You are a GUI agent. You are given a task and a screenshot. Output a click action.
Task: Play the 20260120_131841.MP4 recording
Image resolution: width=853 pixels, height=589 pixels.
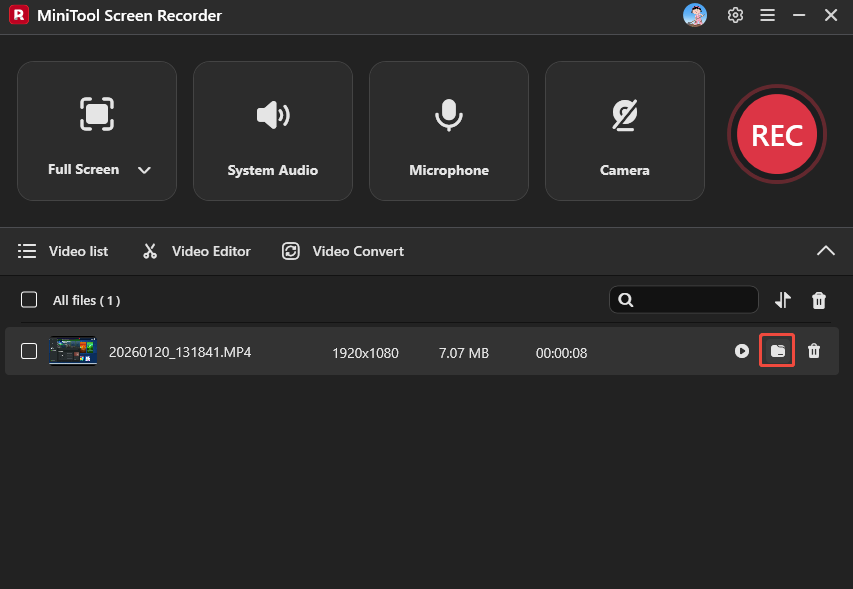pyautogui.click(x=742, y=352)
